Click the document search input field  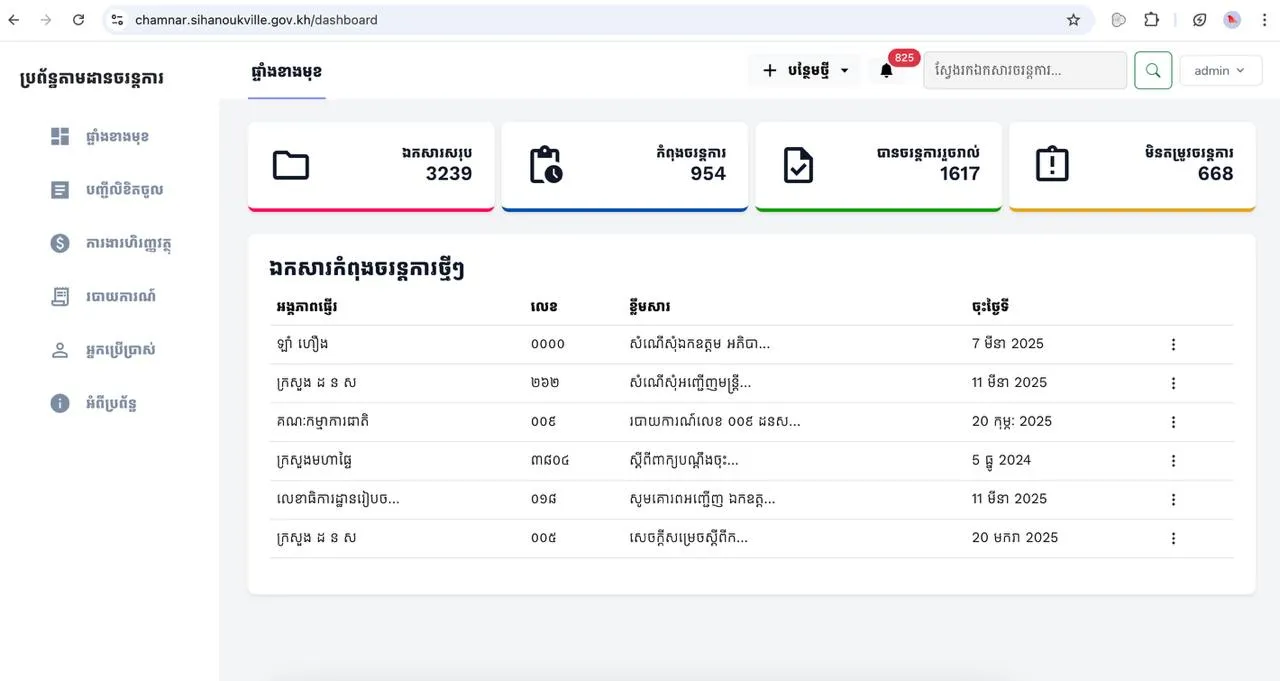coord(1024,71)
